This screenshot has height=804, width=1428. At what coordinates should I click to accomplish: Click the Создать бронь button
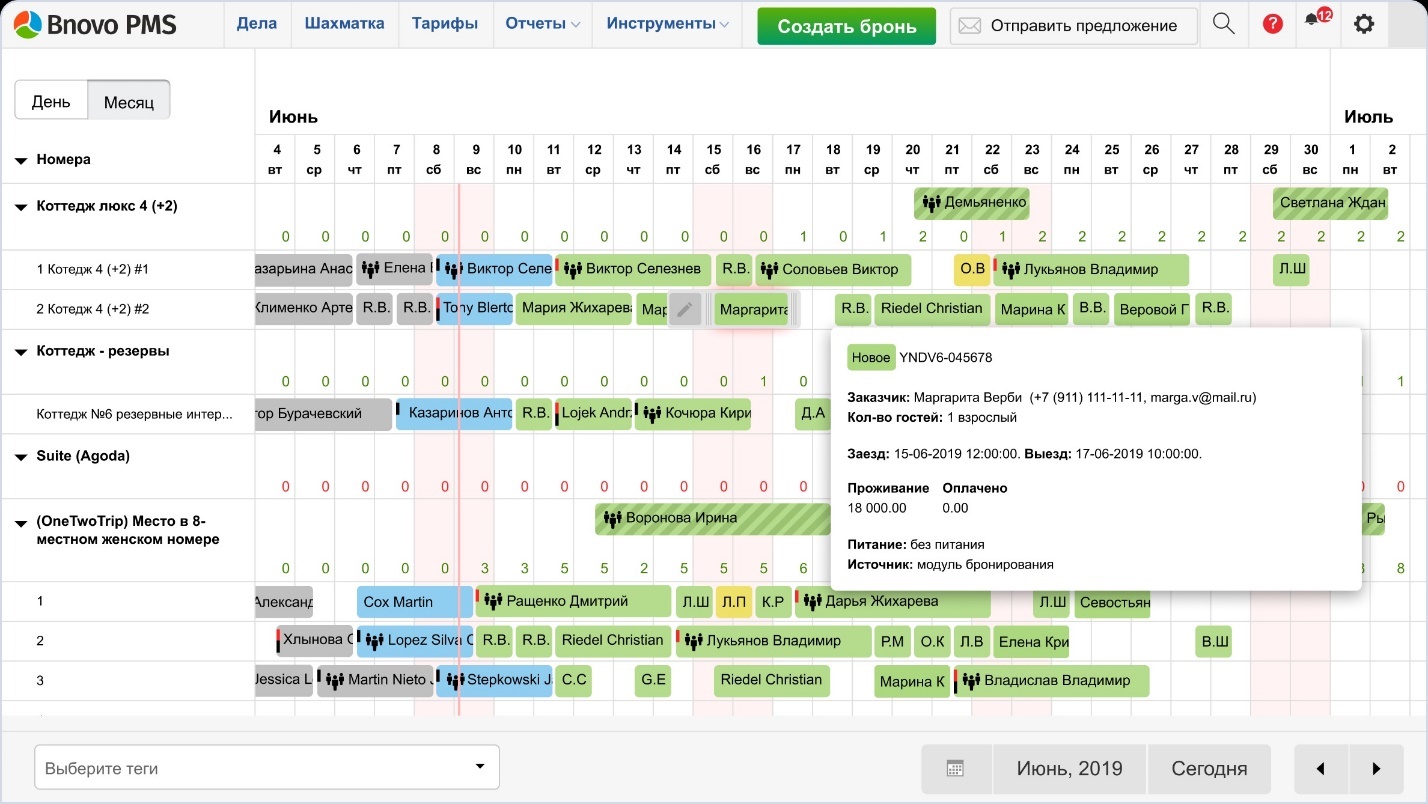point(846,26)
